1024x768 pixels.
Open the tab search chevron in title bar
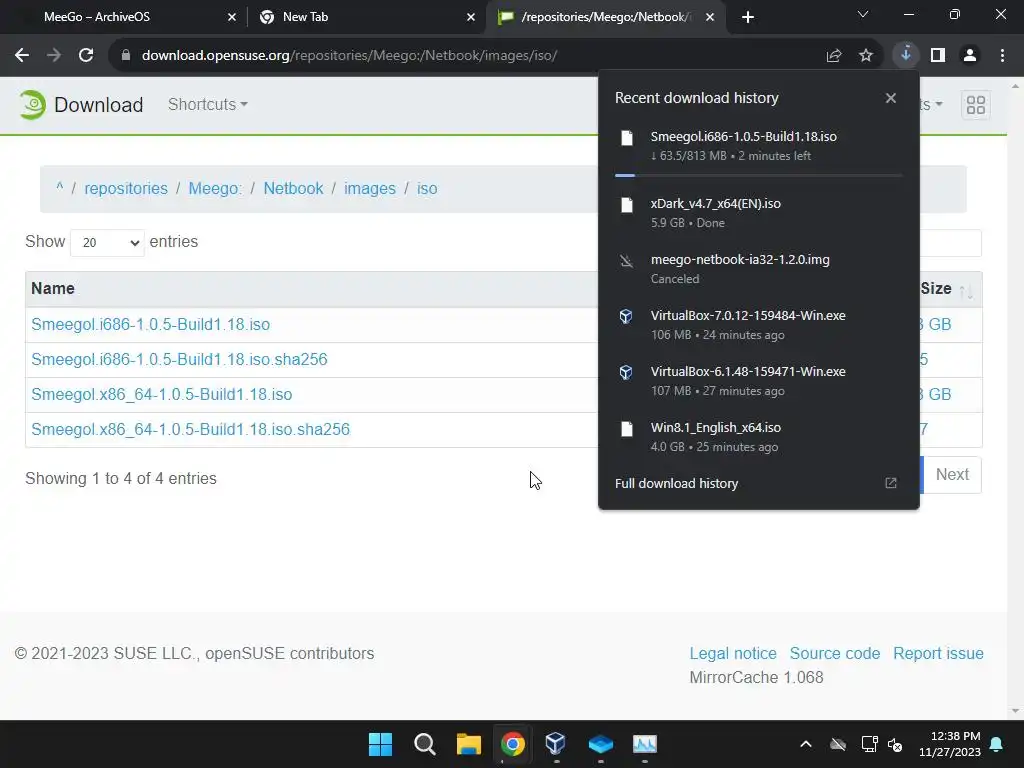point(863,14)
